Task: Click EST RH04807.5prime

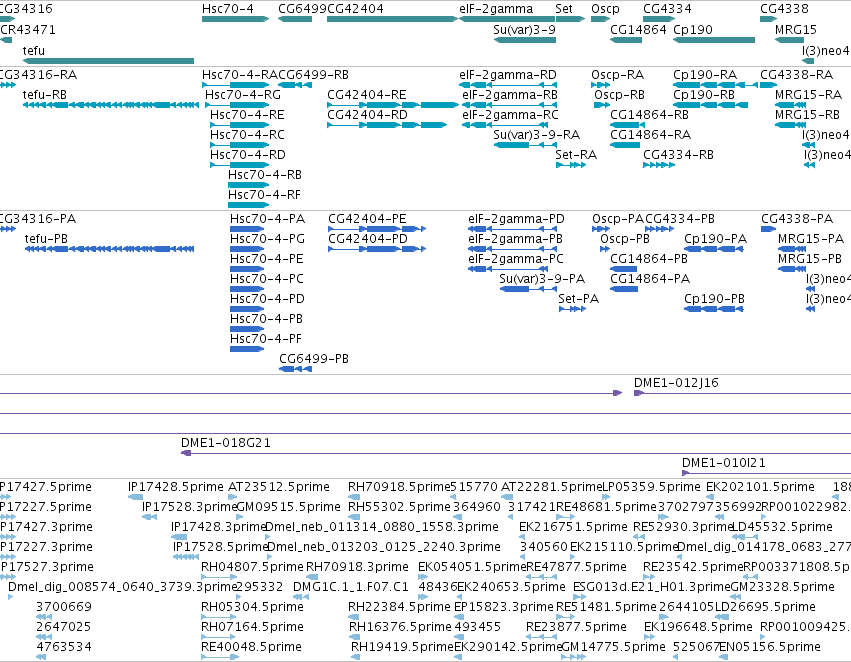Action: [219, 577]
